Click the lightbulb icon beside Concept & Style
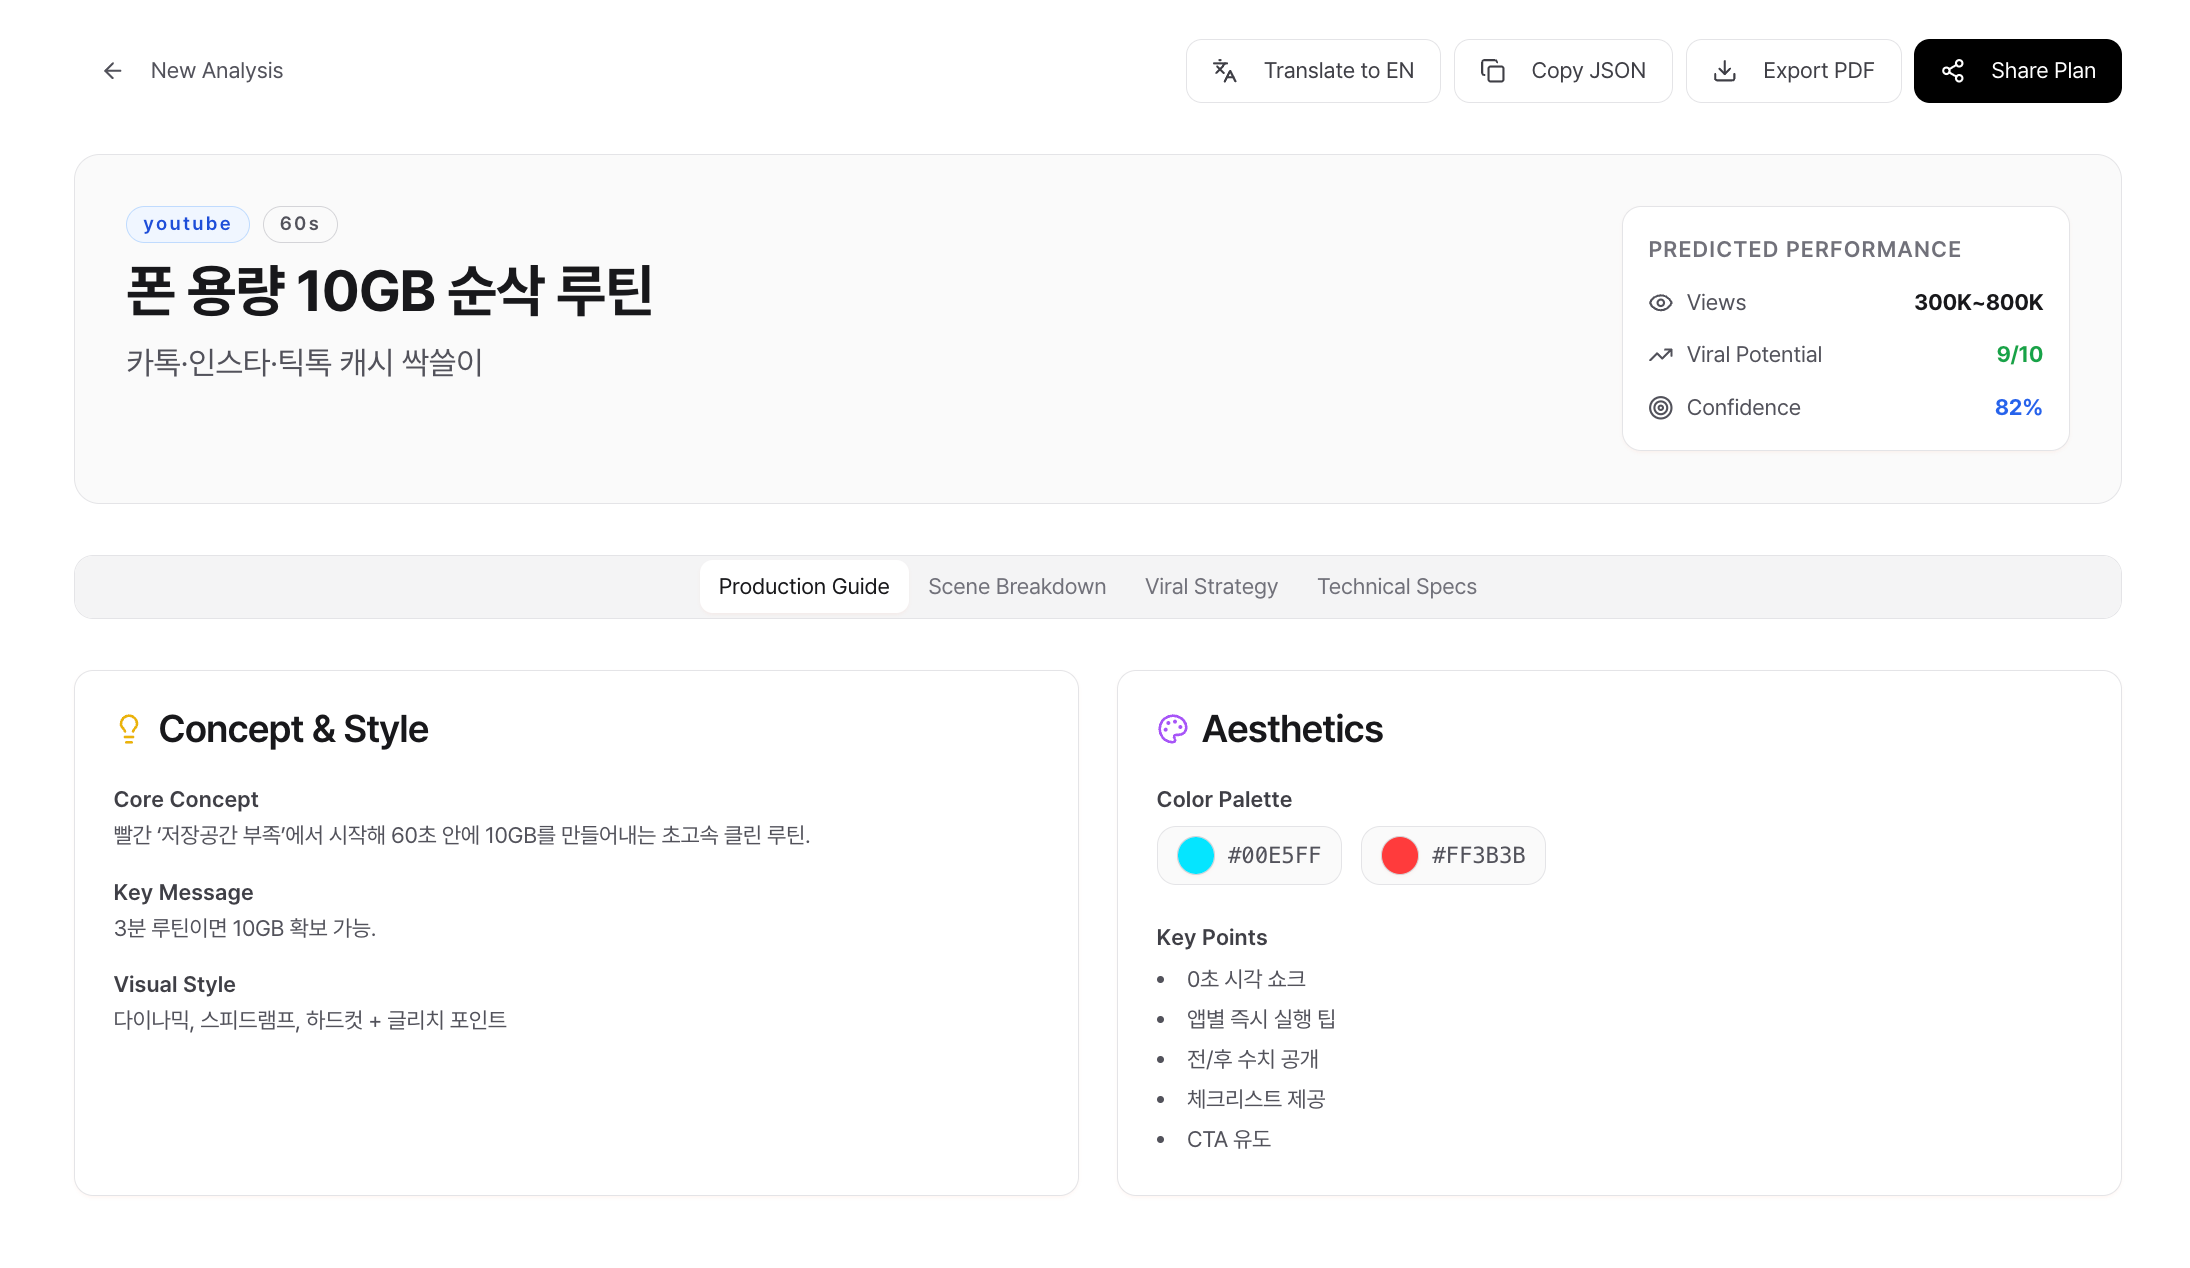Viewport: 2190px width, 1268px height. [128, 729]
